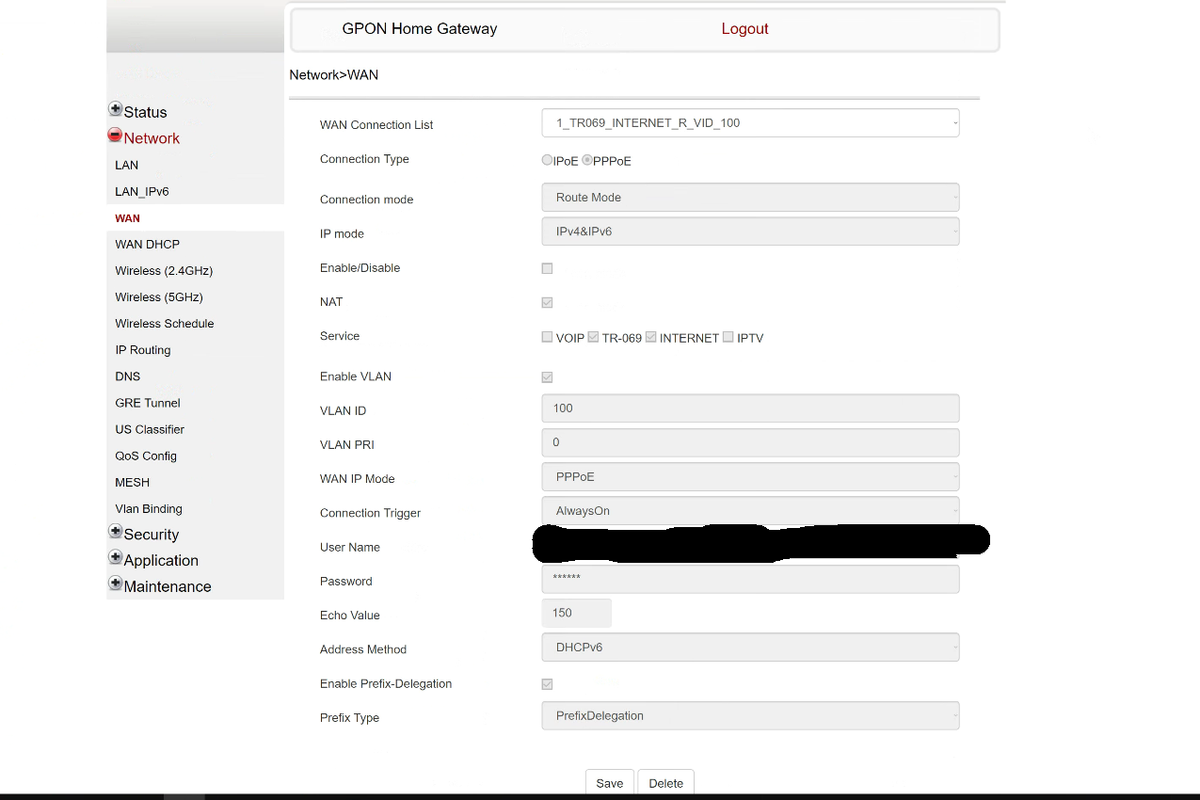Expand the Status menu plus icon
1200x800 pixels.
(x=115, y=110)
